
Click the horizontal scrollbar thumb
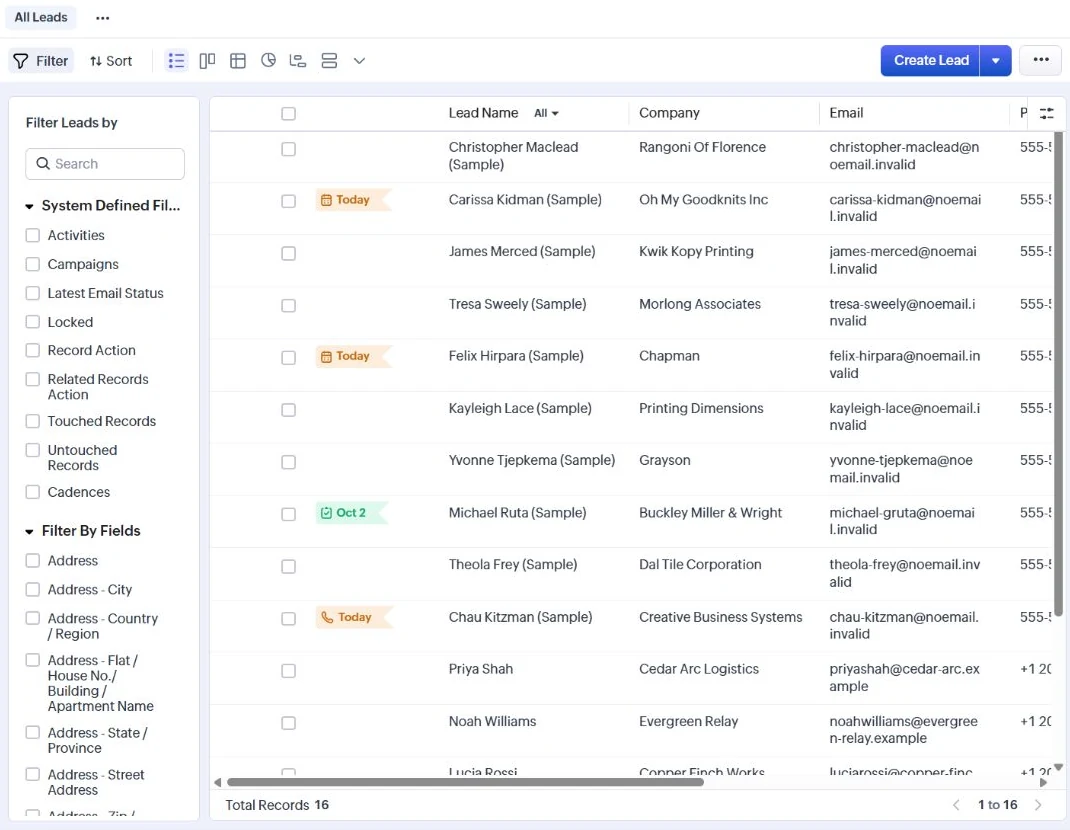[x=465, y=782]
